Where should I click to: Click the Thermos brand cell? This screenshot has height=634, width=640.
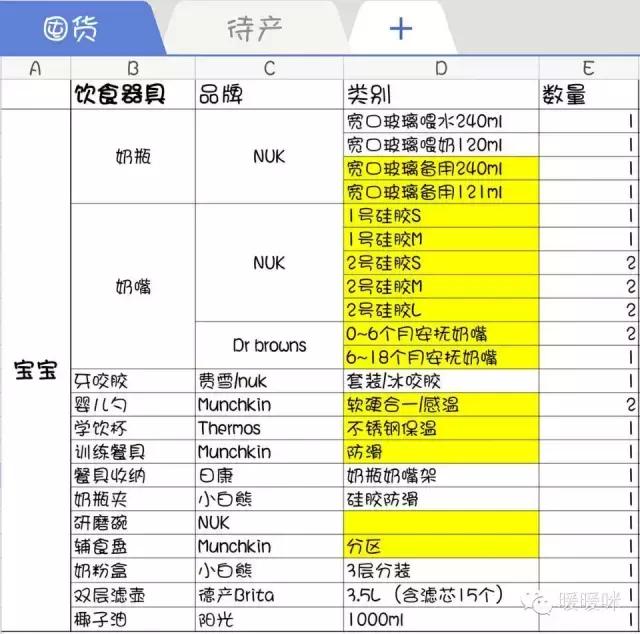(x=269, y=429)
